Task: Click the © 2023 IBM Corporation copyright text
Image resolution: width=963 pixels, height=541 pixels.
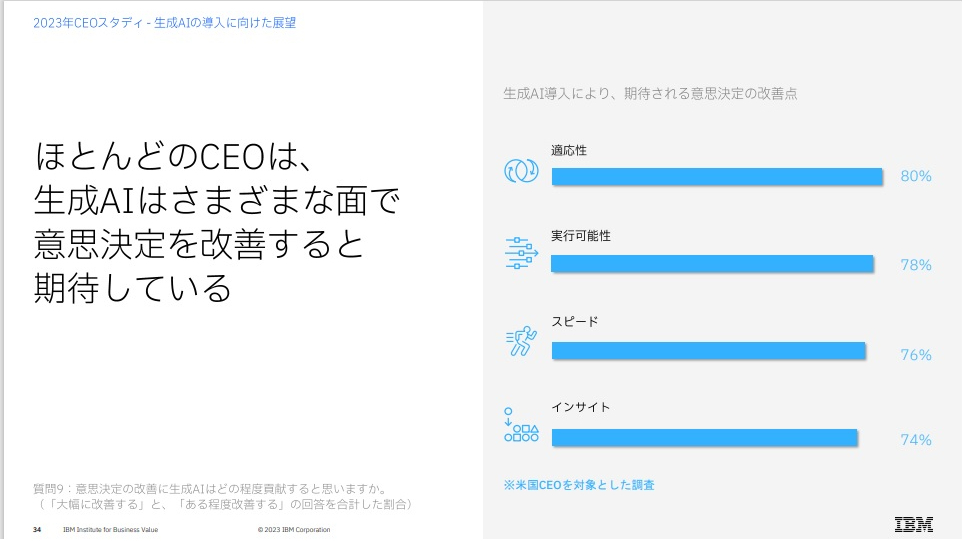Action: [x=294, y=529]
